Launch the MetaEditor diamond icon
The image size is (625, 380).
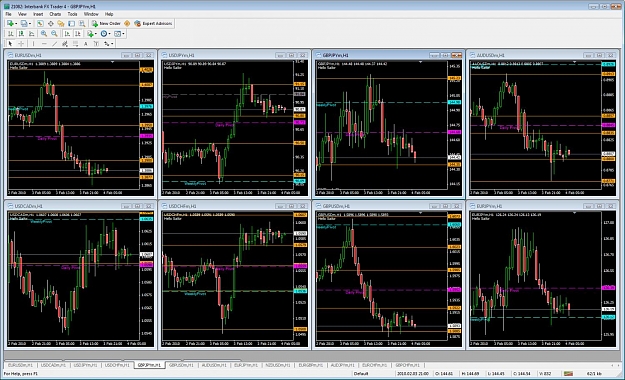(127, 24)
